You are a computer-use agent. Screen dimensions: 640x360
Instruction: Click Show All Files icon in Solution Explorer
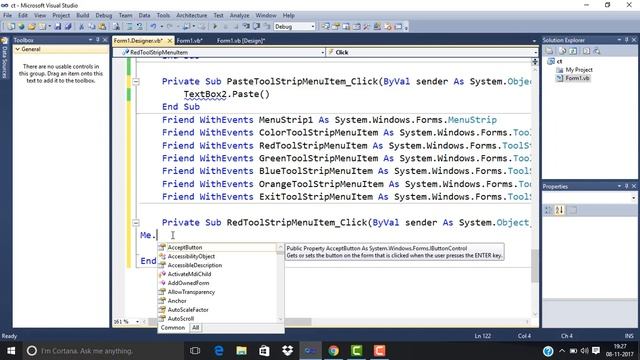pyautogui.click(x=563, y=51)
